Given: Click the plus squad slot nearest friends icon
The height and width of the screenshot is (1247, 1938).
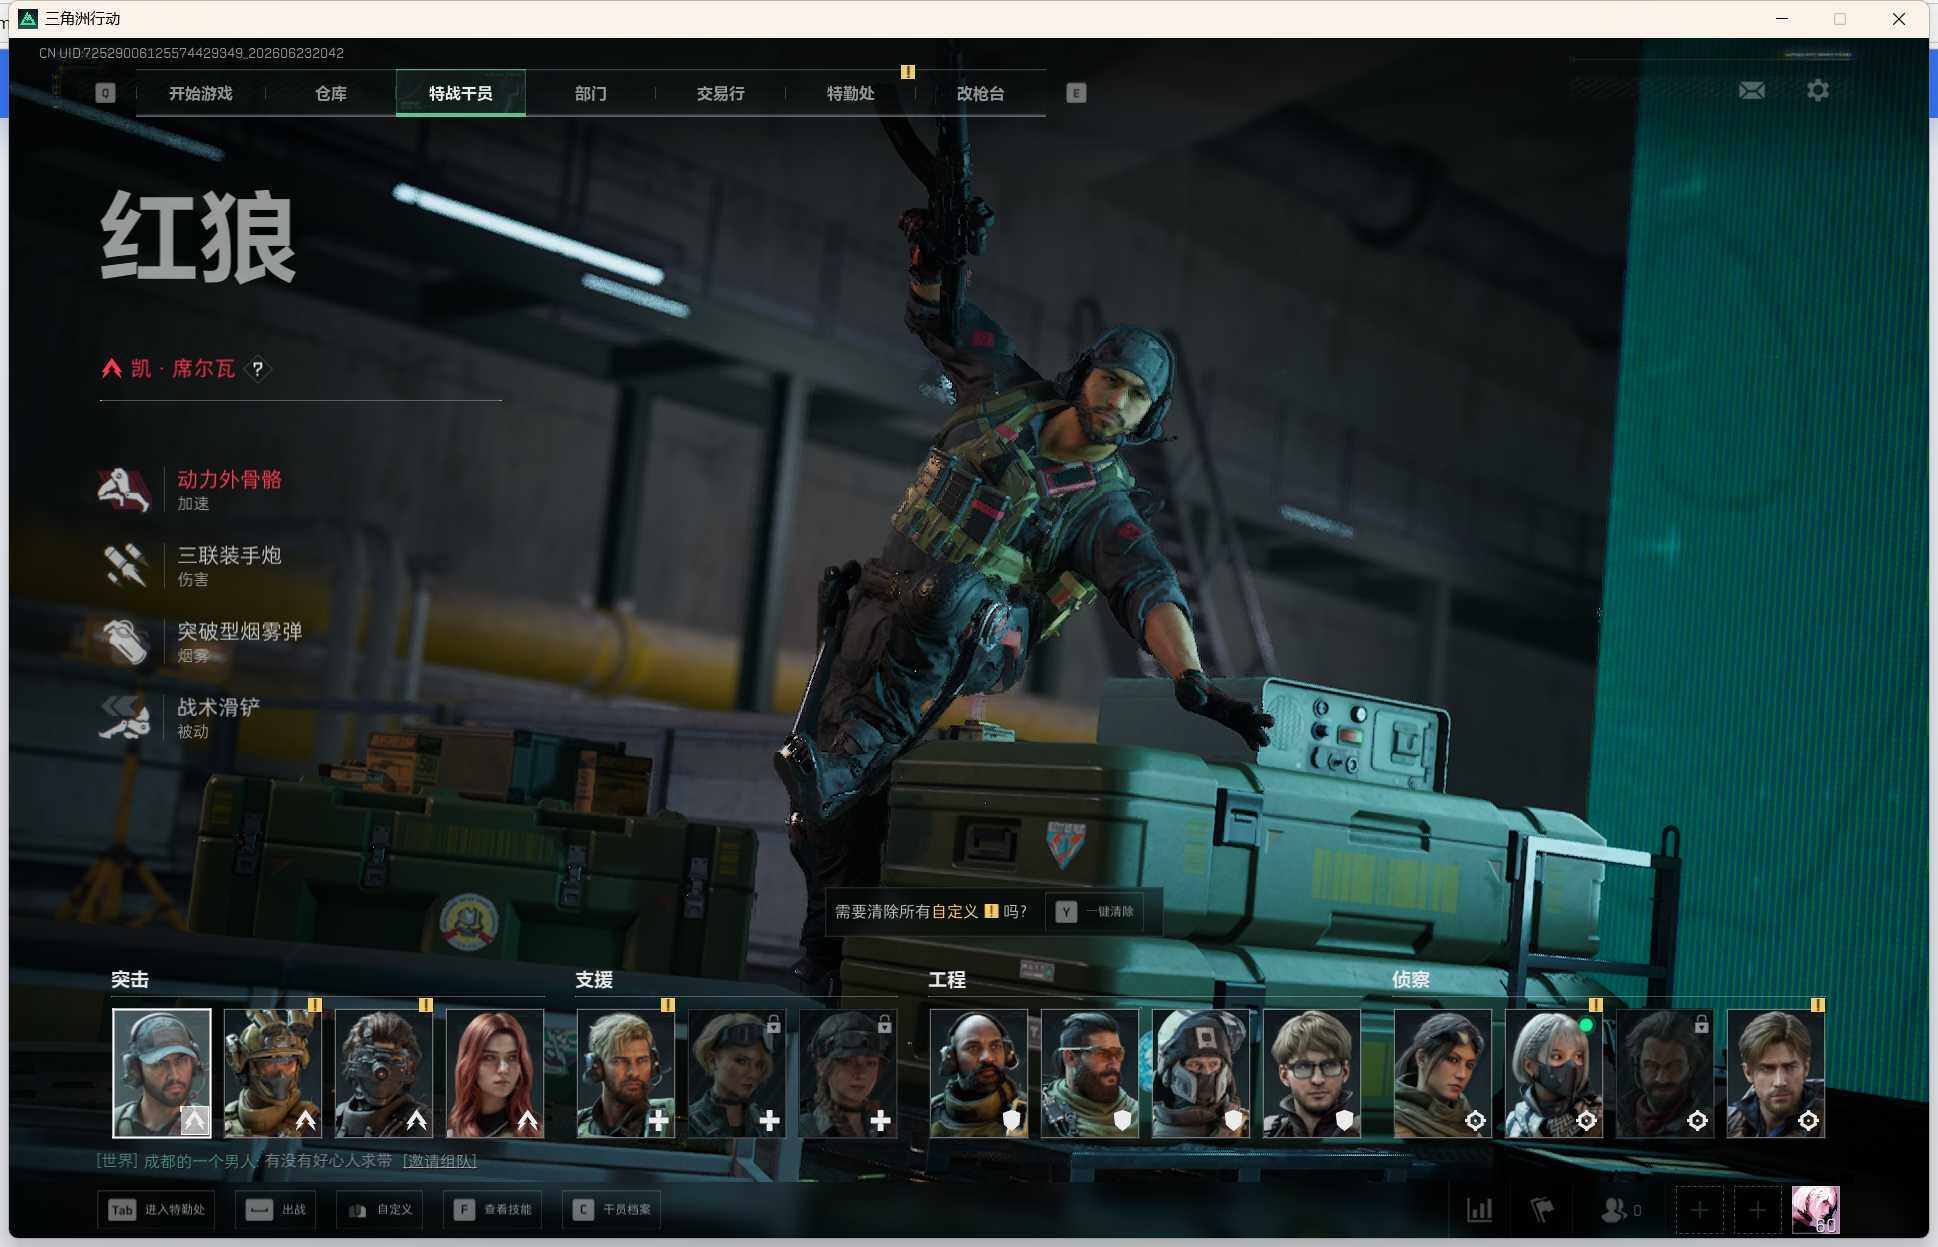Looking at the screenshot, I should 1699,1210.
